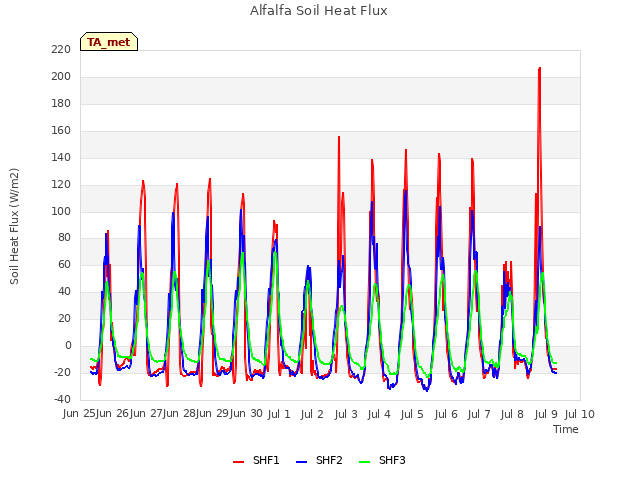Click the Jul 4 x-axis tick label
Viewport: 640px width, 480px height.
(379, 414)
